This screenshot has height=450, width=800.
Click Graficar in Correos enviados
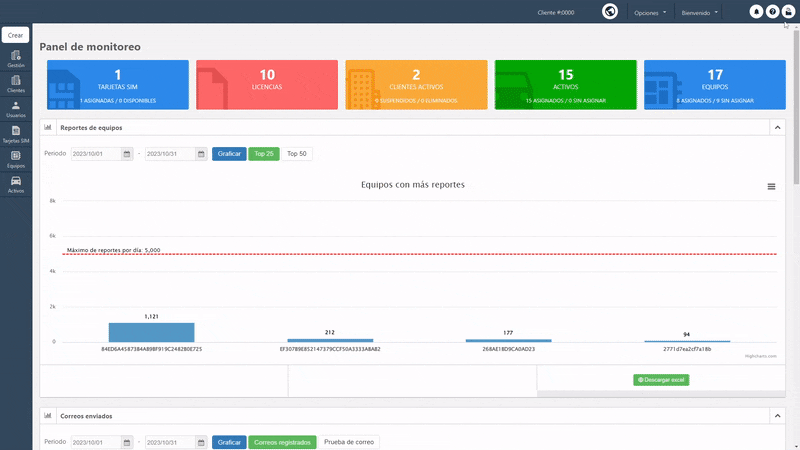[x=229, y=442]
